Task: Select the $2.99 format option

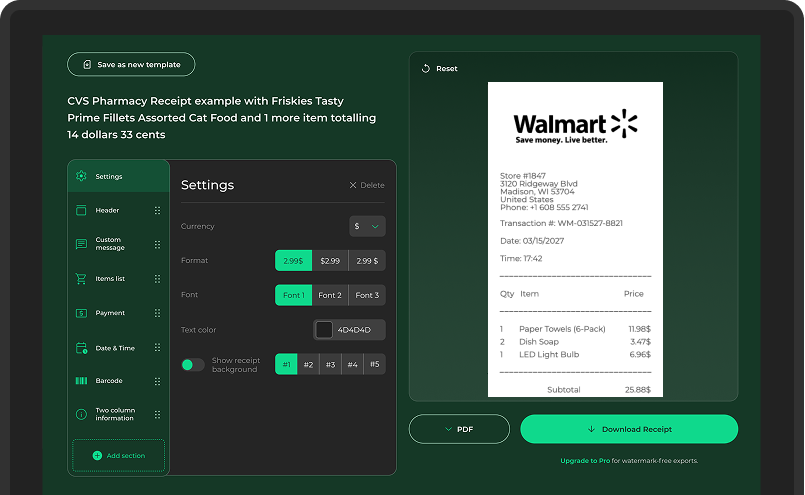Action: click(330, 261)
